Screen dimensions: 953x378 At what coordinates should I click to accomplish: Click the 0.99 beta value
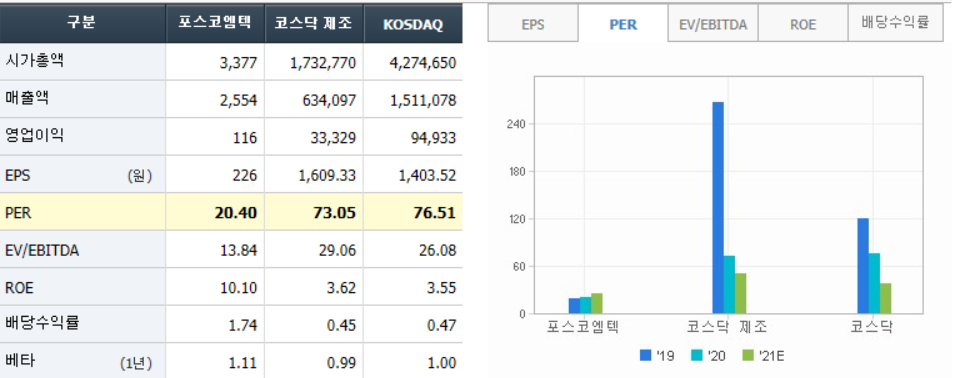click(x=341, y=363)
